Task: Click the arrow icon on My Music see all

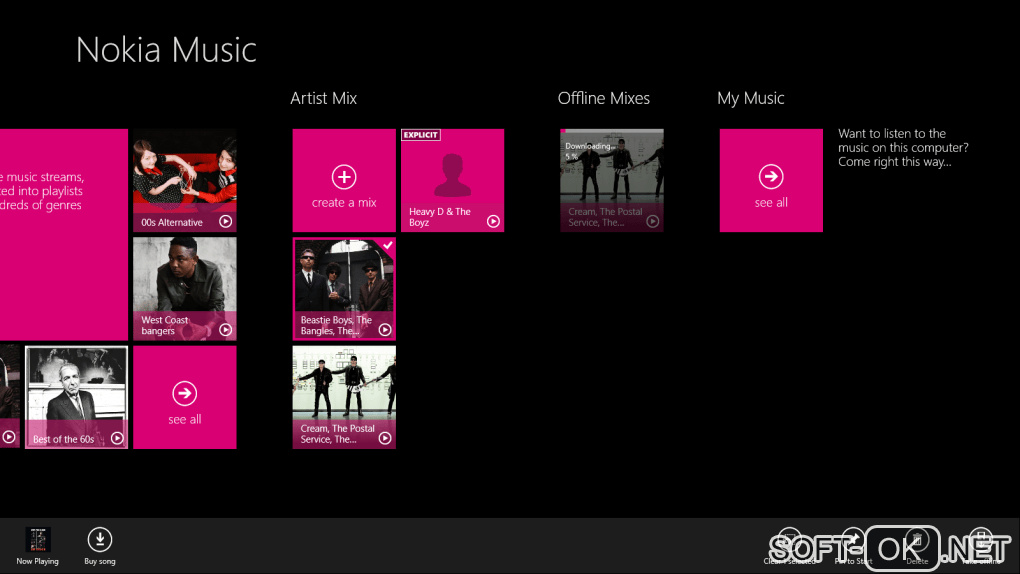Action: [771, 176]
